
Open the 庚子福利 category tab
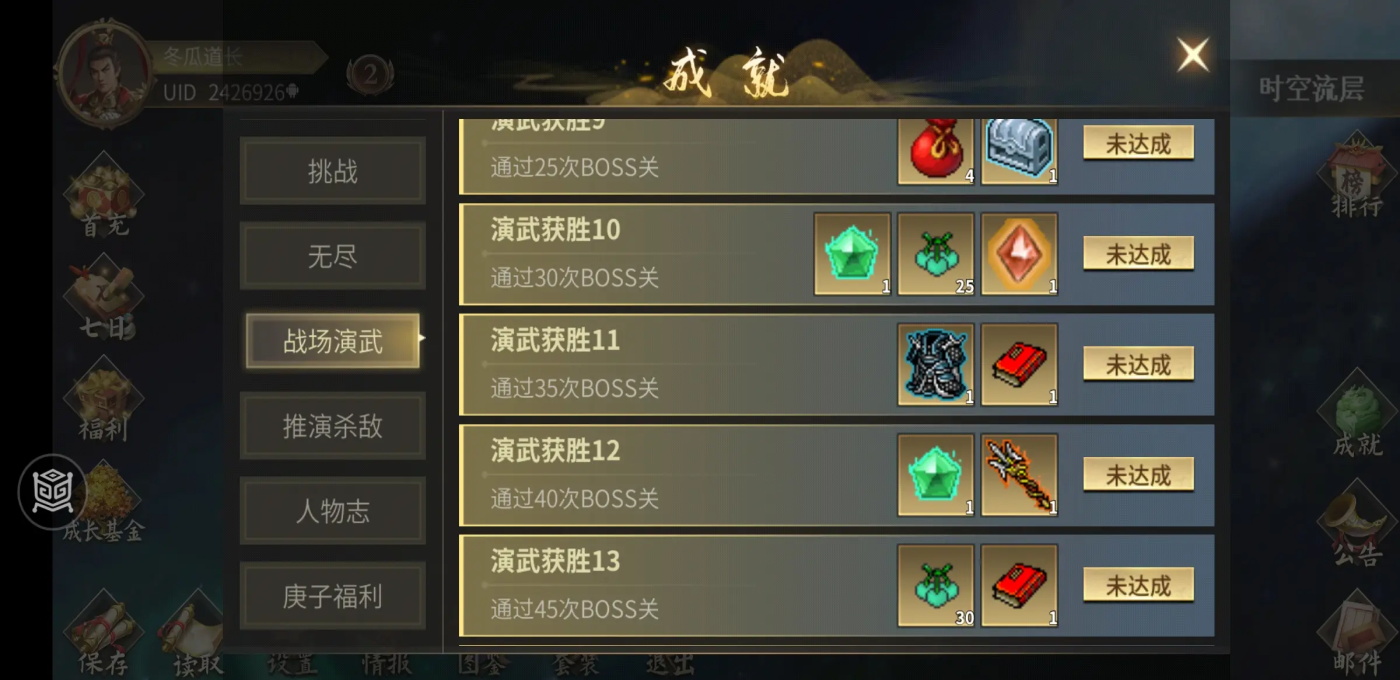pos(333,596)
